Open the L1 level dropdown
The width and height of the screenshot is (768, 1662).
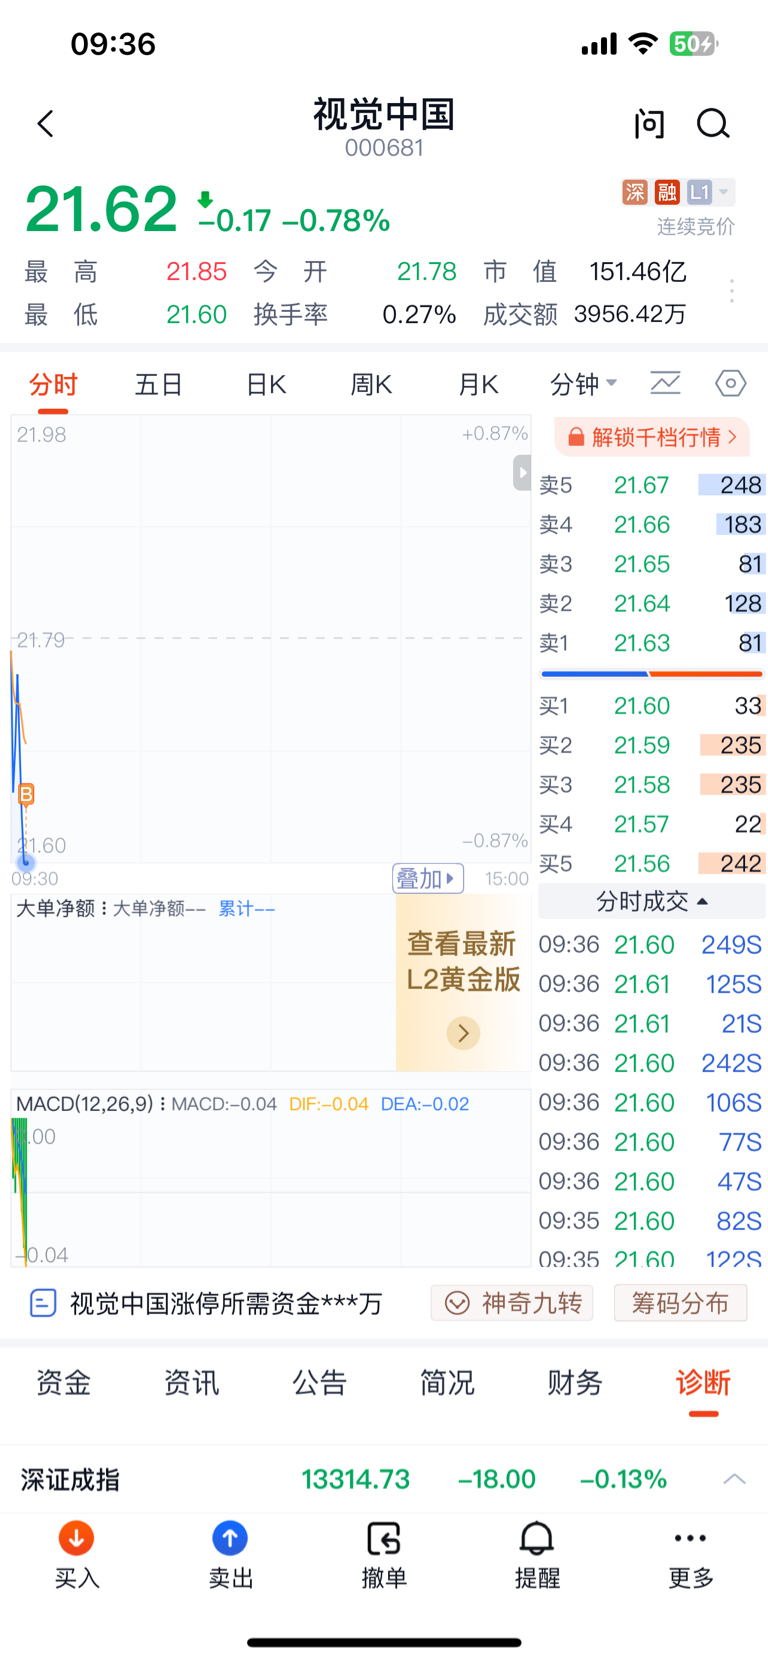pos(711,192)
